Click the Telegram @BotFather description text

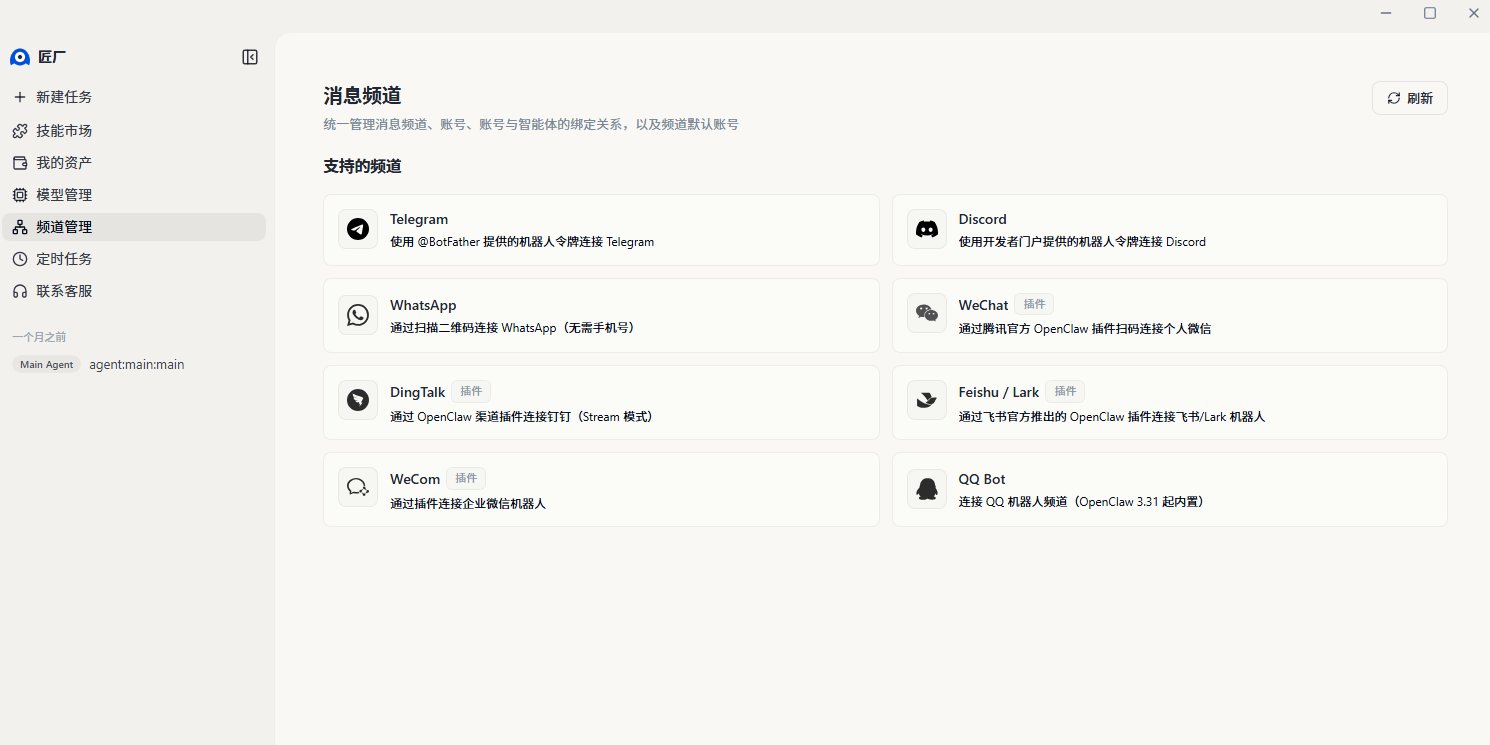(x=522, y=242)
